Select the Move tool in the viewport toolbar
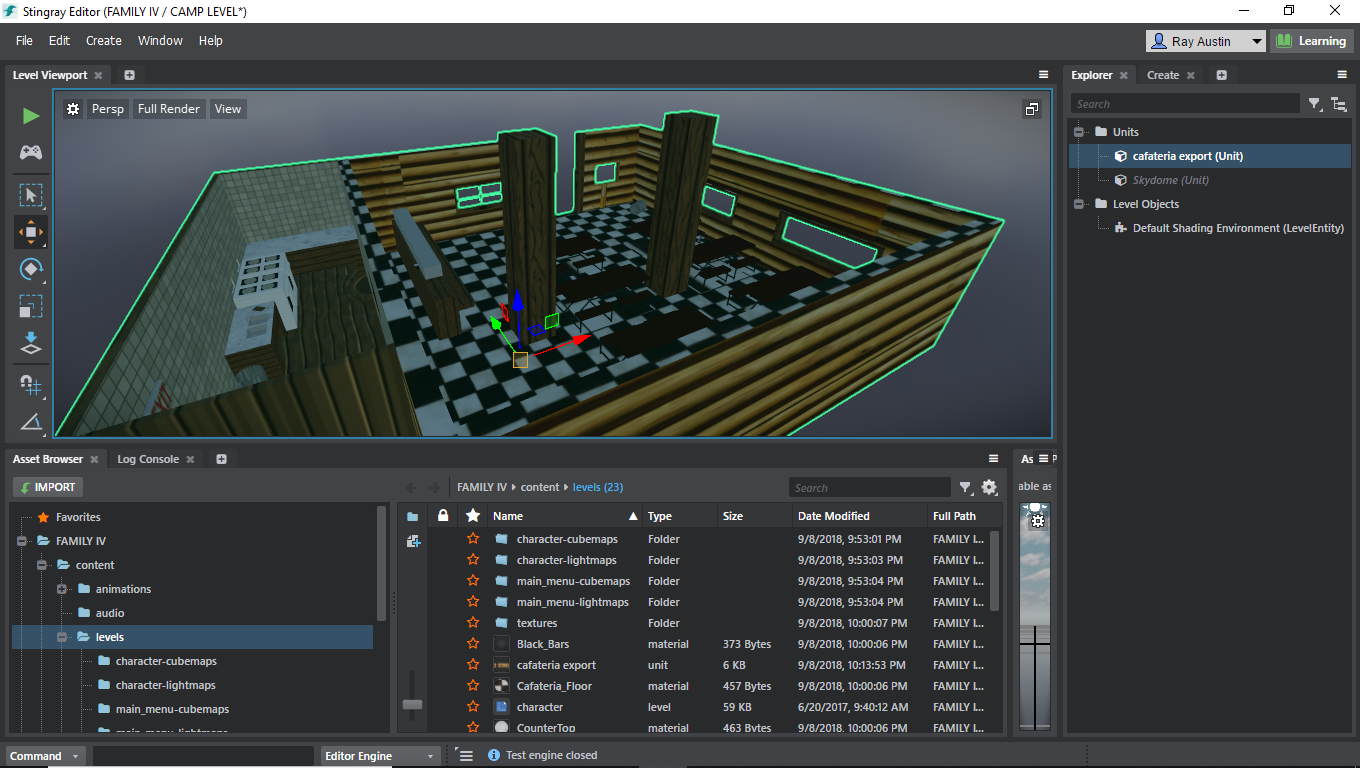1360x768 pixels. click(x=30, y=232)
